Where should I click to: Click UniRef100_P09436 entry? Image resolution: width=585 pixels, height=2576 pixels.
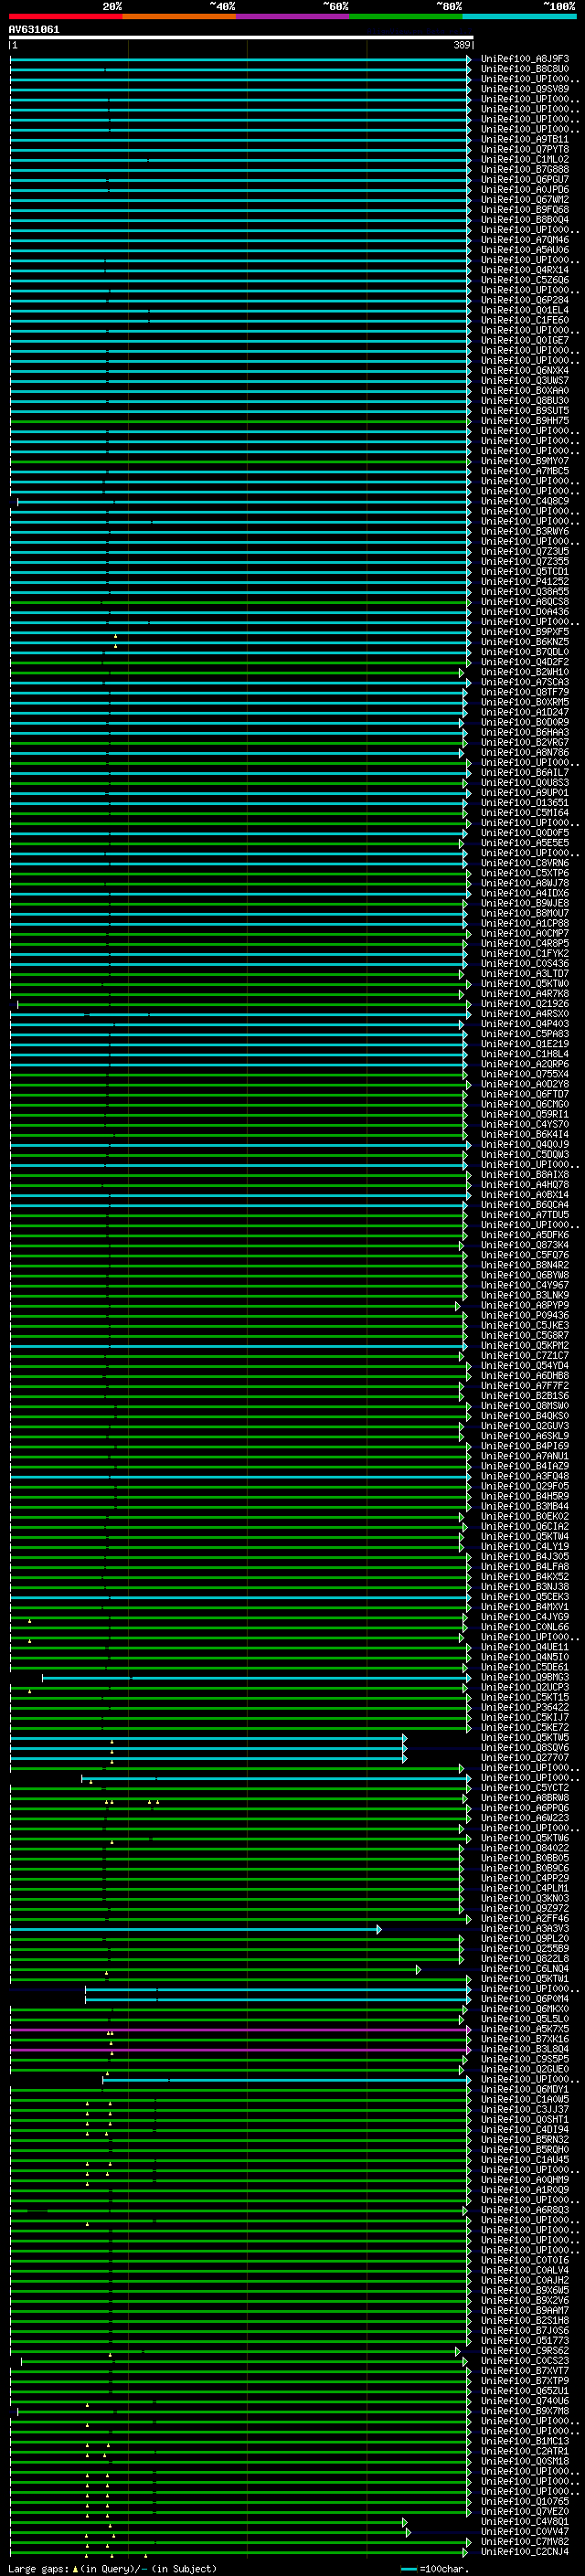525,1316
